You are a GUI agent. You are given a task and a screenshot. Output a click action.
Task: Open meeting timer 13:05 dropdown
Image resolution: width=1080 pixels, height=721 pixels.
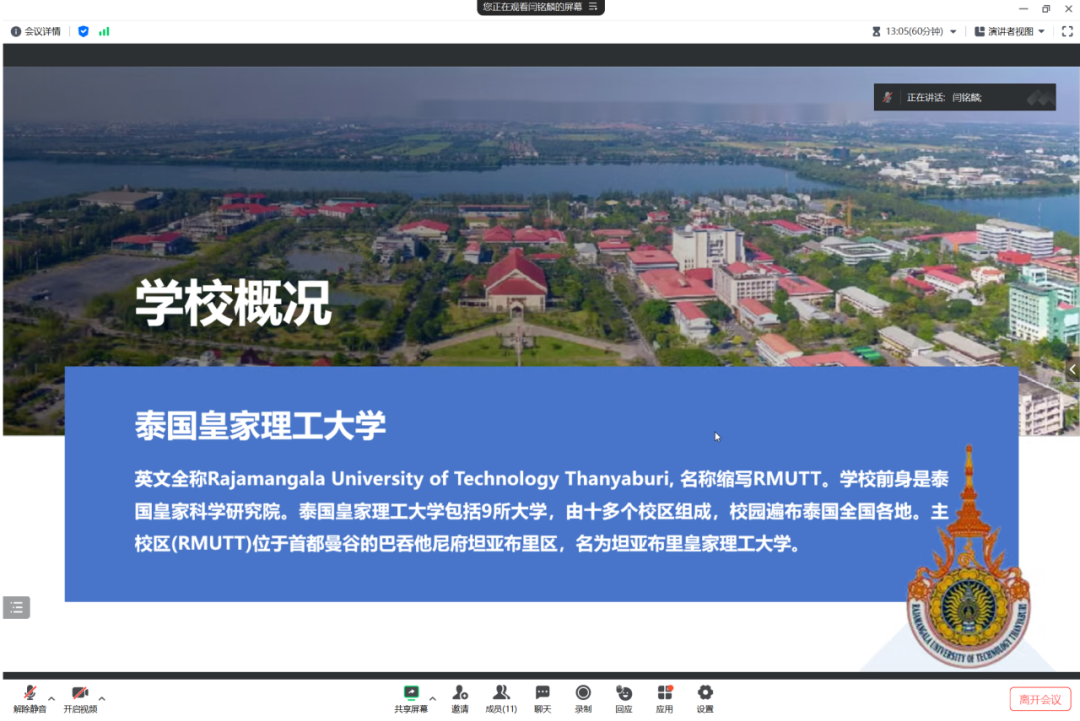point(915,31)
